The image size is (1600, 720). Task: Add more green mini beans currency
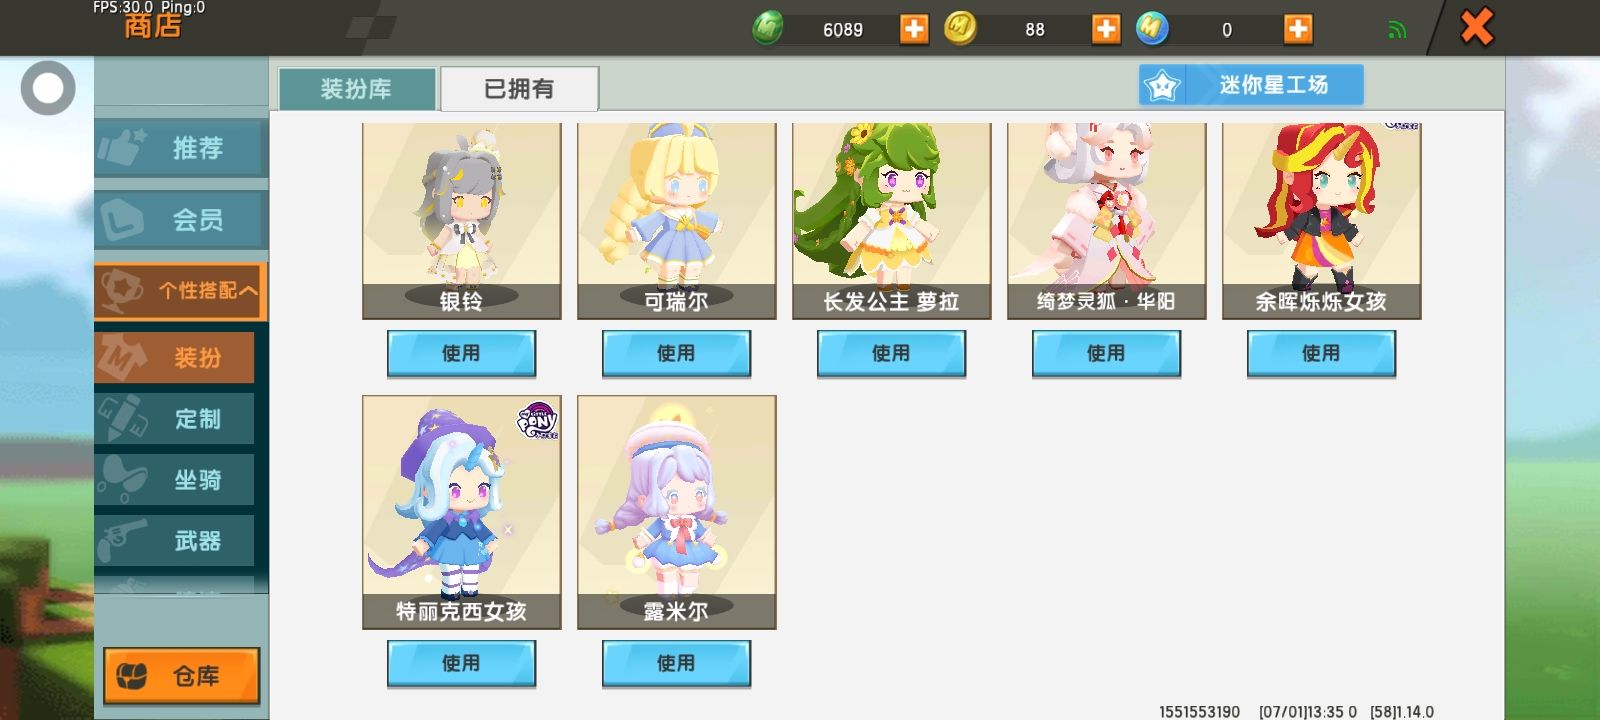click(914, 29)
